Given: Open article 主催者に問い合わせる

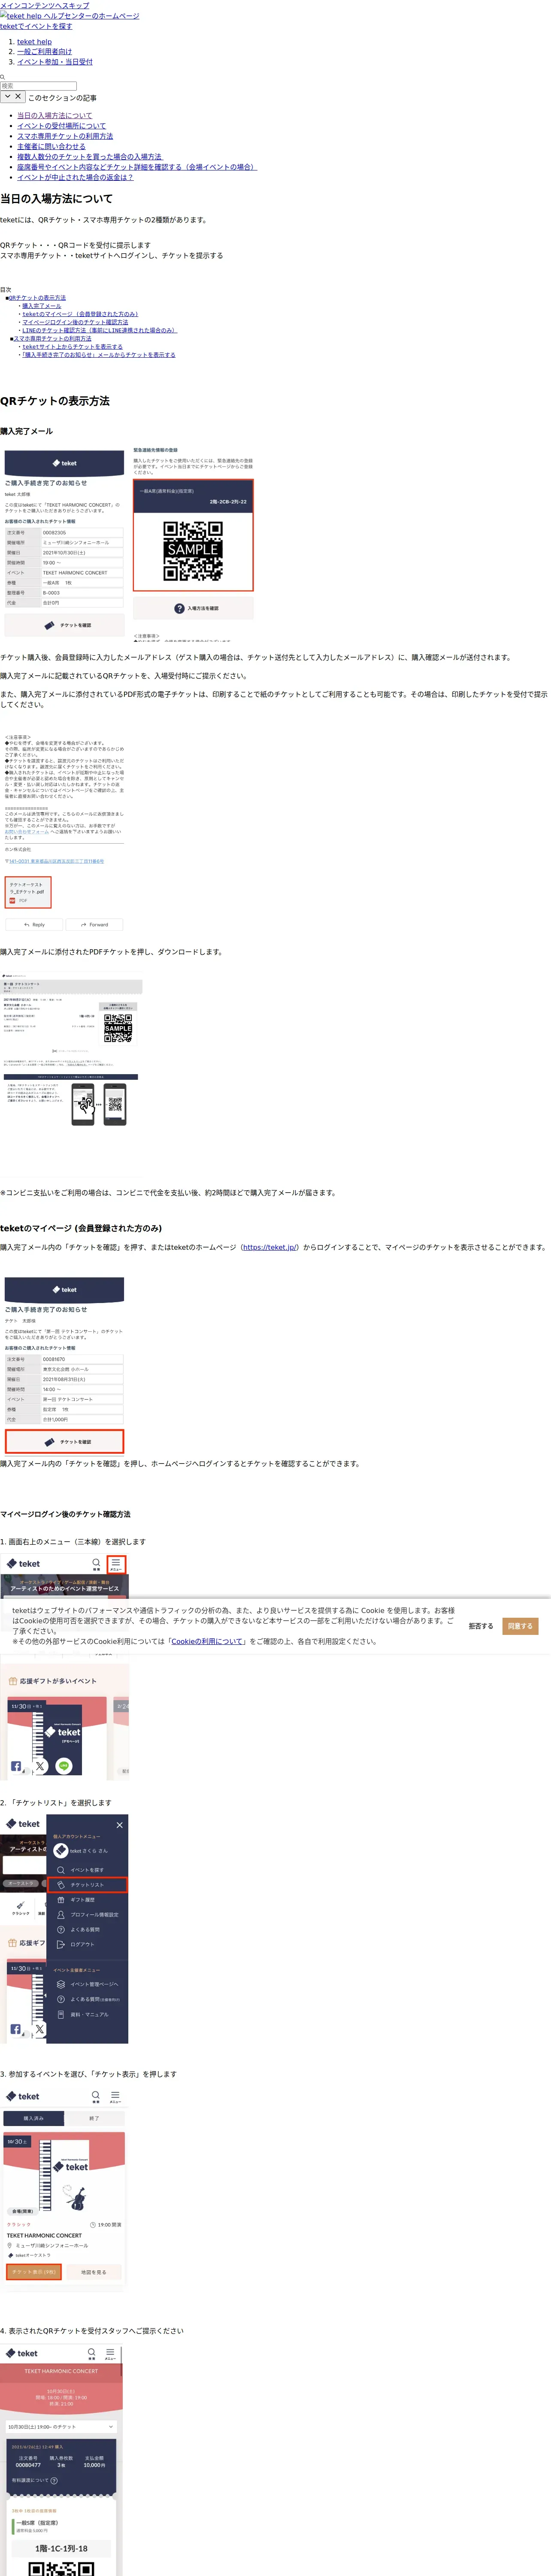Looking at the screenshot, I should tap(51, 146).
